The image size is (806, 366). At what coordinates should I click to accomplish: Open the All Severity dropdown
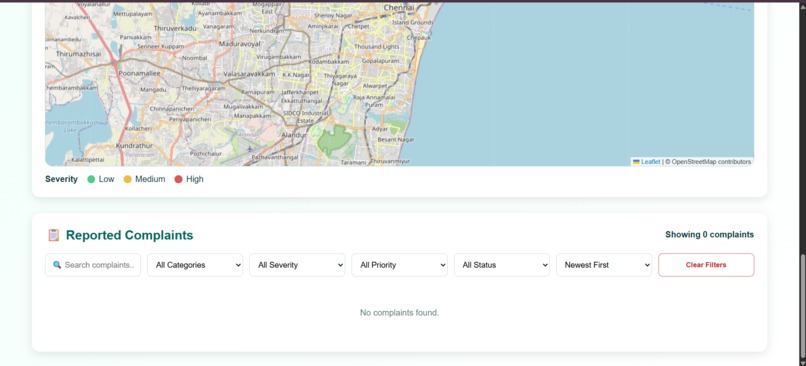(x=297, y=265)
